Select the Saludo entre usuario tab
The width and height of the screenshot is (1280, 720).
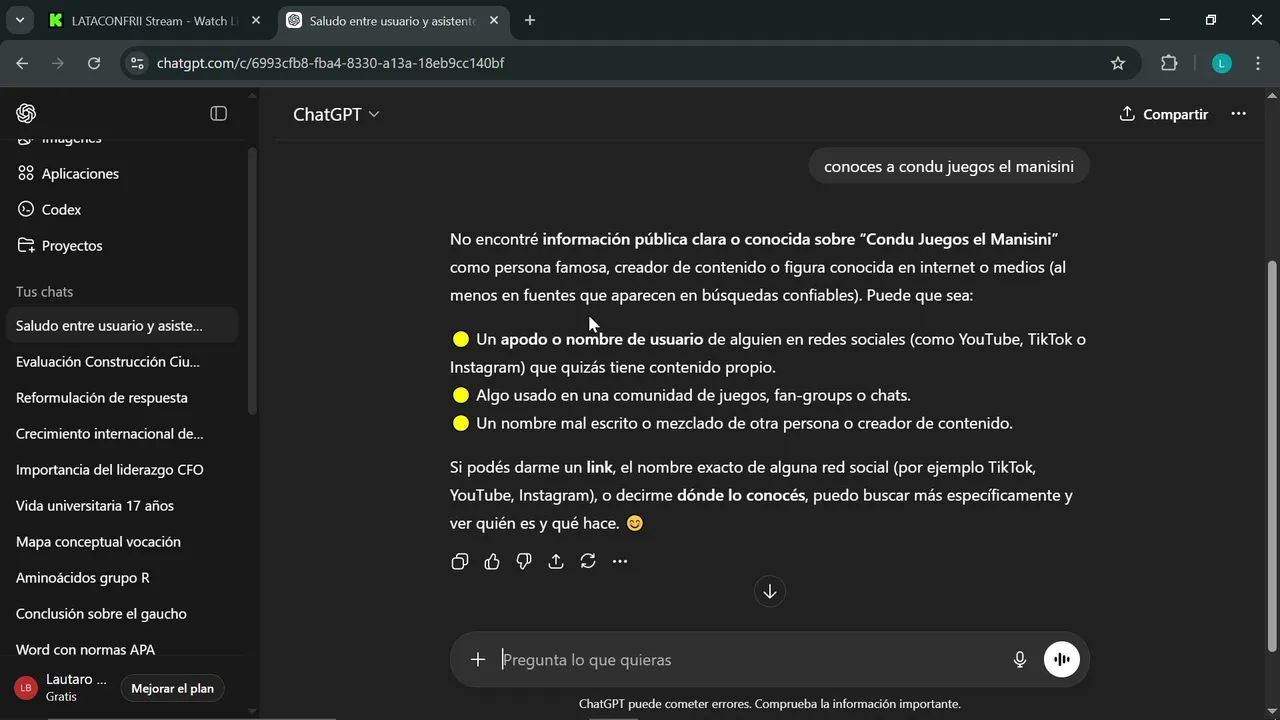[394, 20]
